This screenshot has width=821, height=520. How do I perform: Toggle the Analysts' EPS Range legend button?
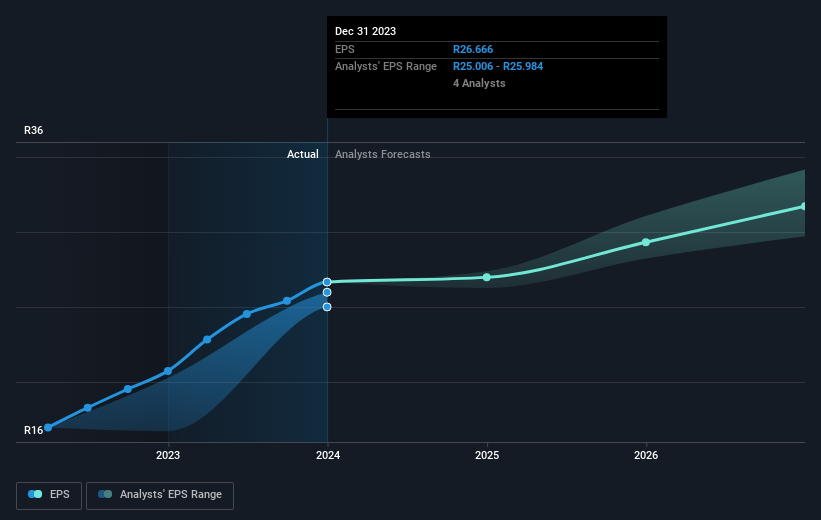160,495
